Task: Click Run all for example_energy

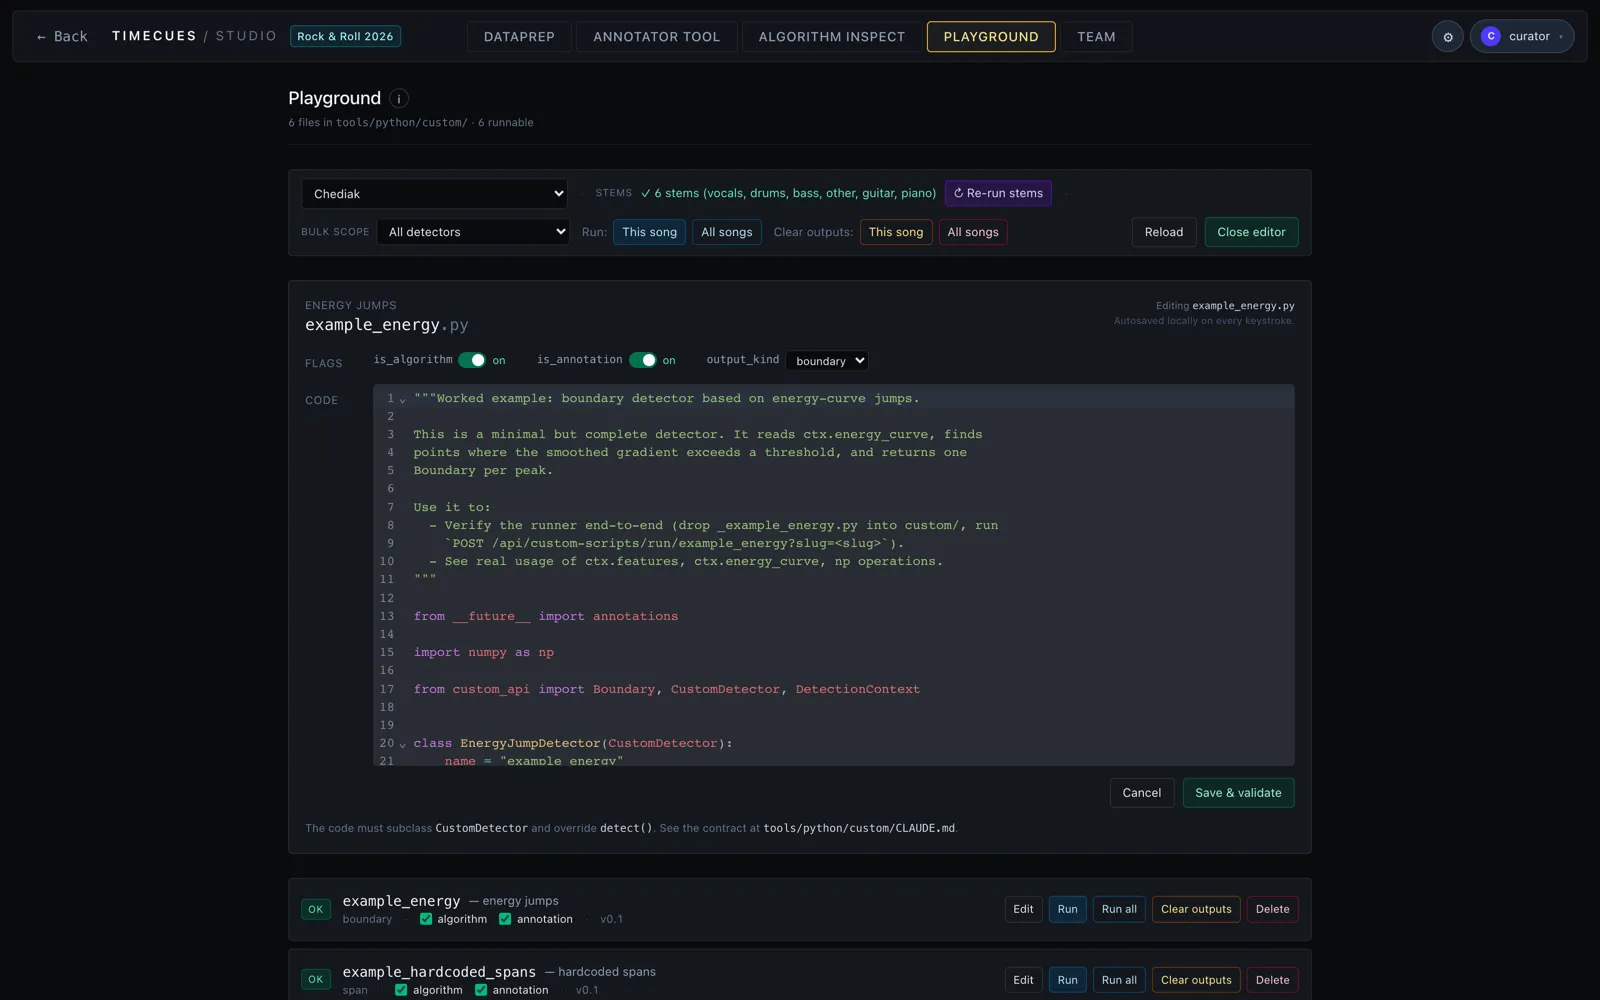Action: (x=1119, y=909)
